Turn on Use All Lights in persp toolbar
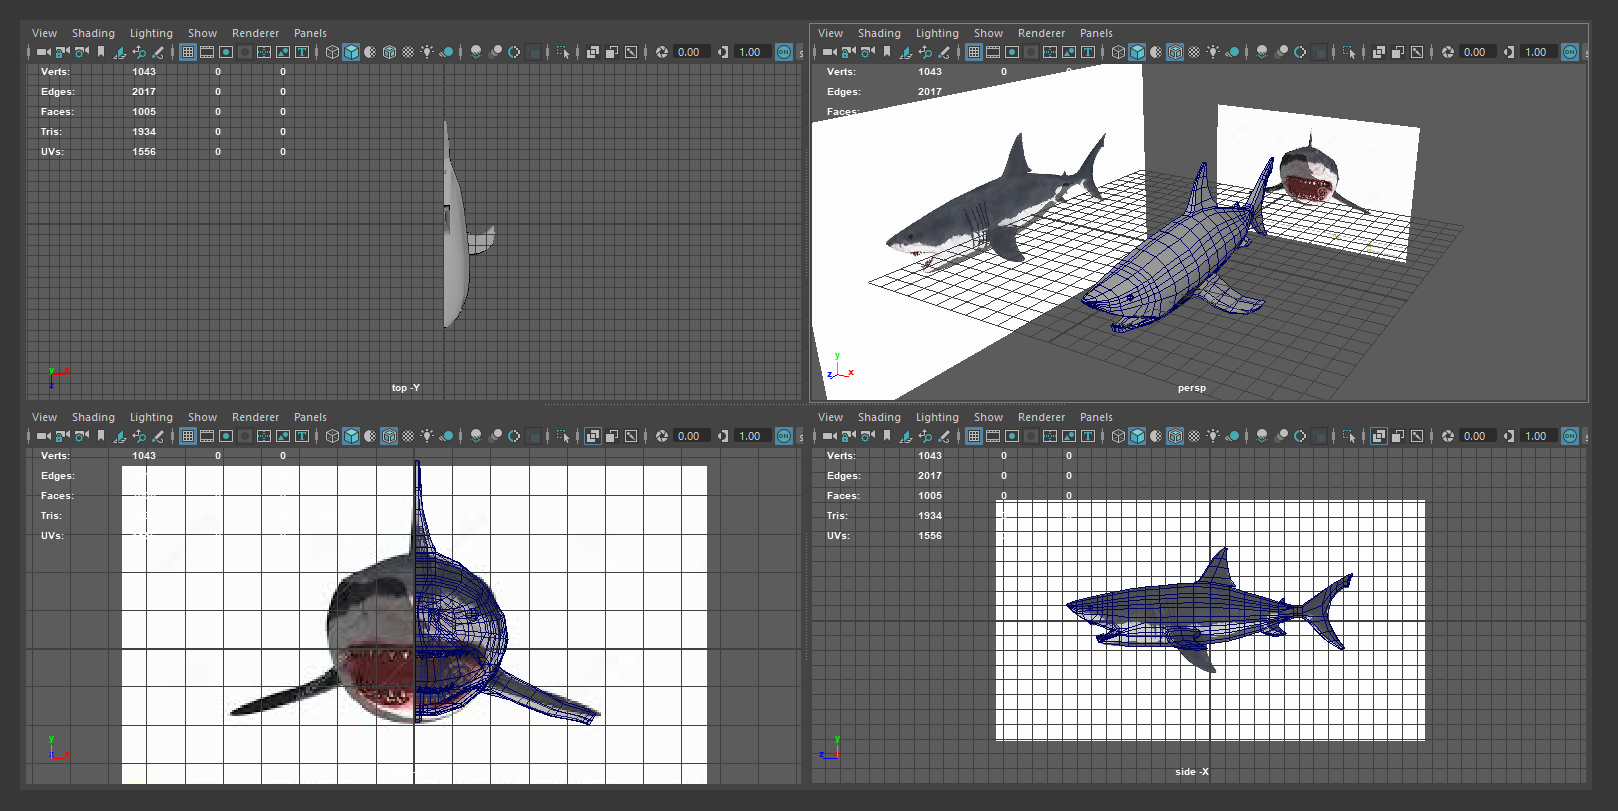Screen dimensions: 1618x811 (x=1213, y=52)
